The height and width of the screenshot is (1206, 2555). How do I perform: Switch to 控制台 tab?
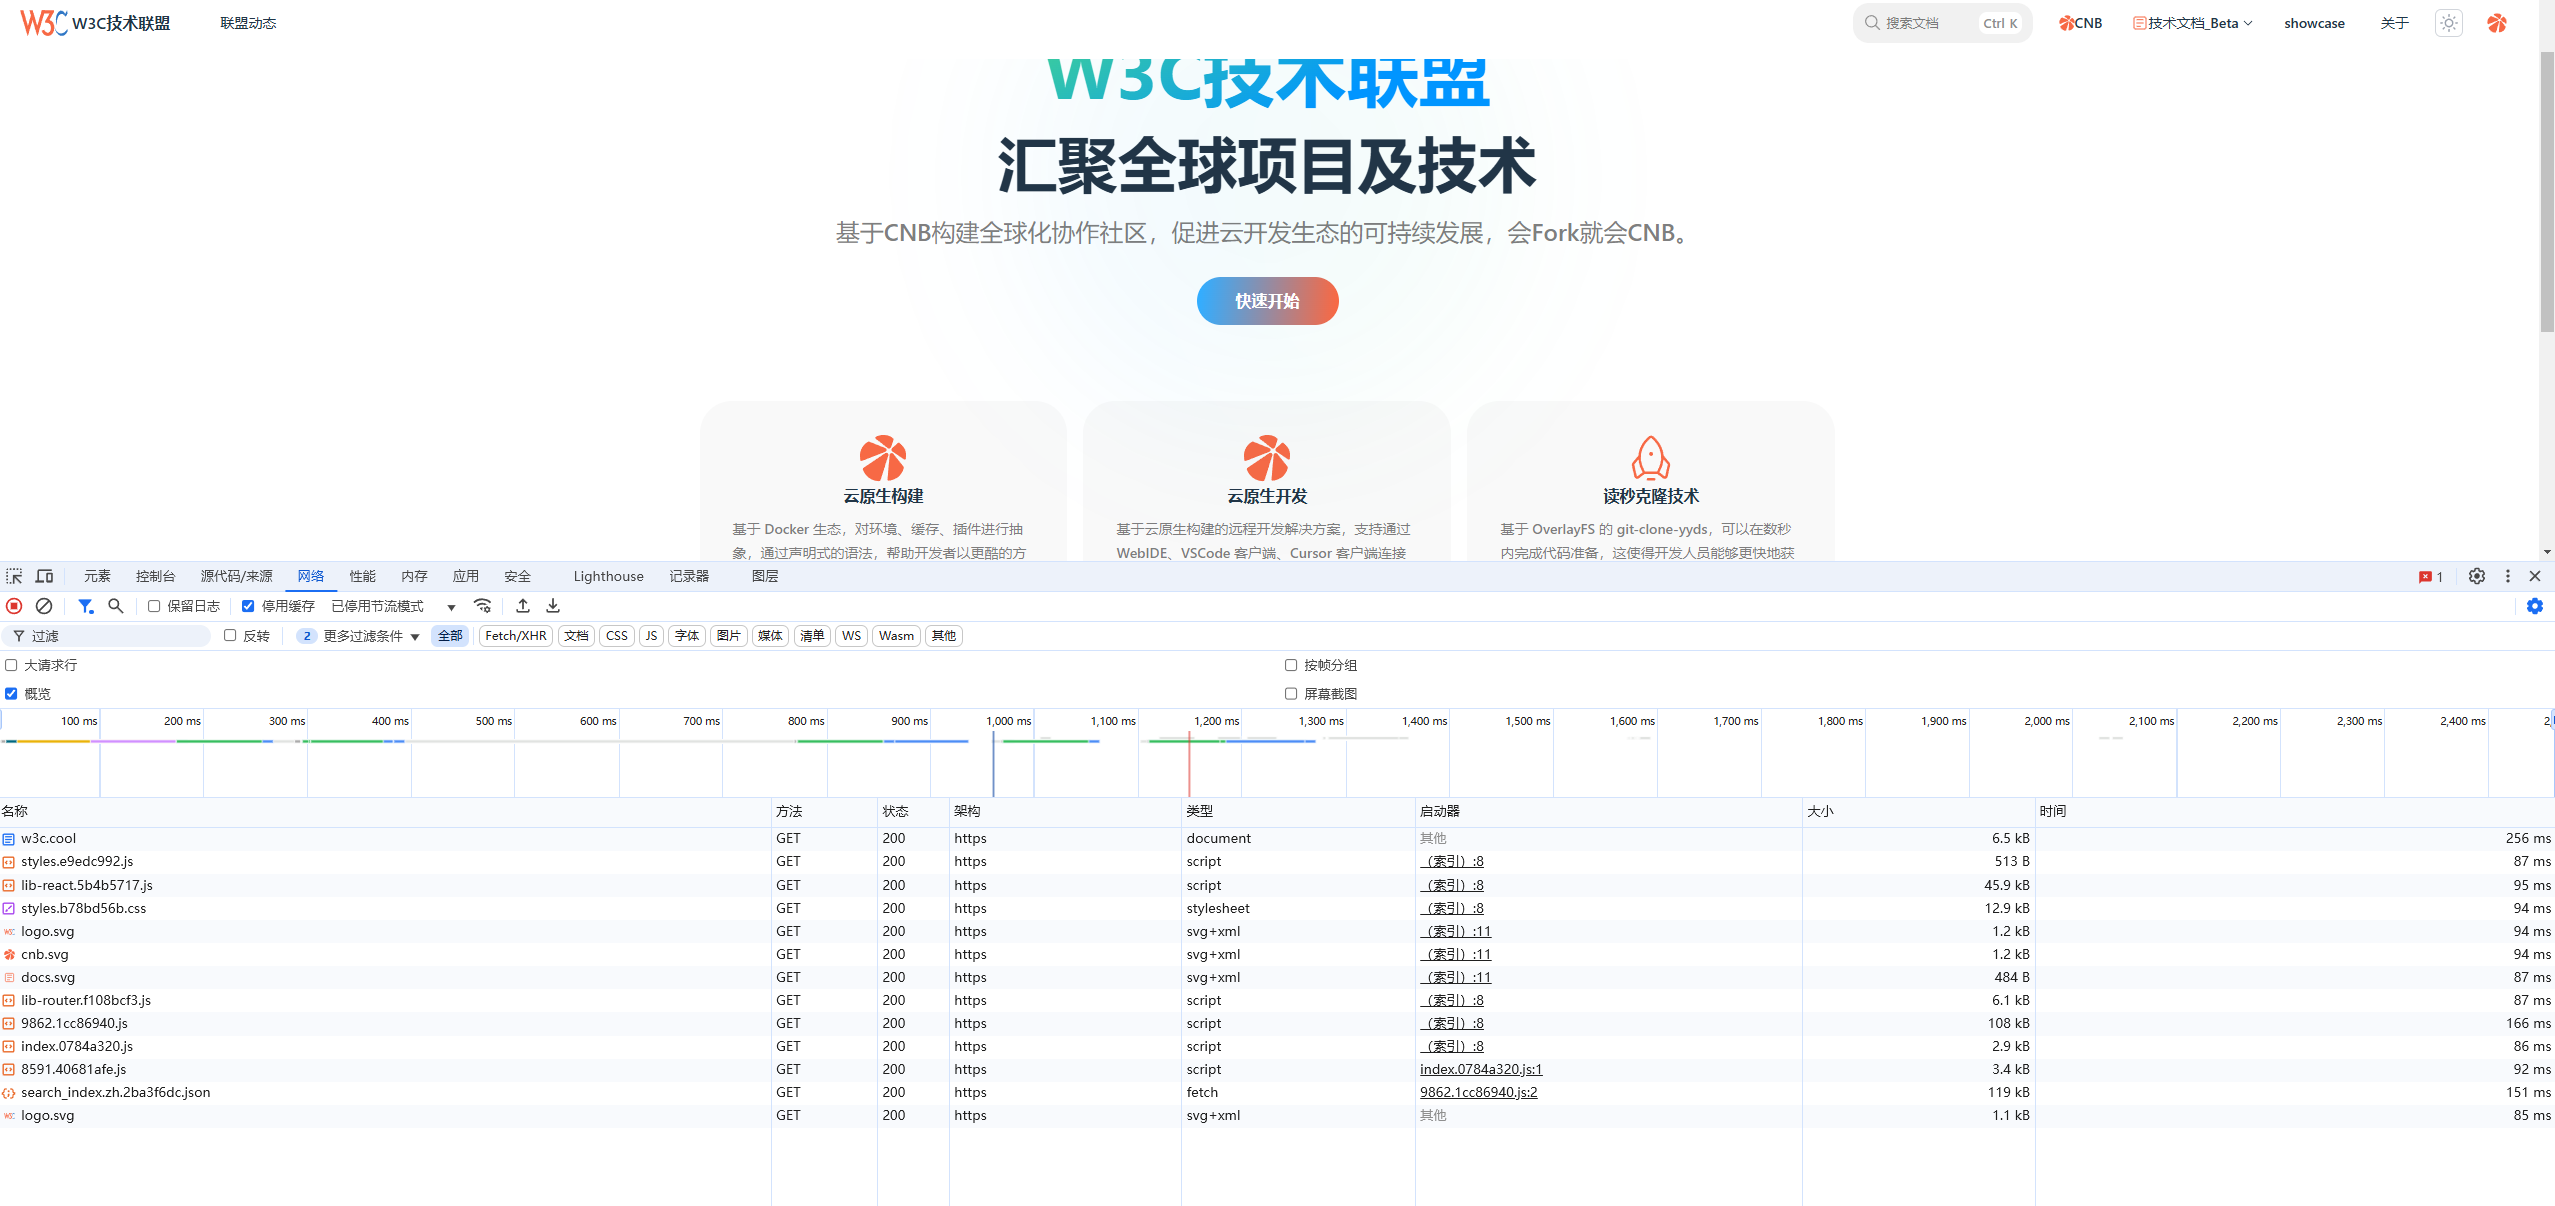point(156,576)
